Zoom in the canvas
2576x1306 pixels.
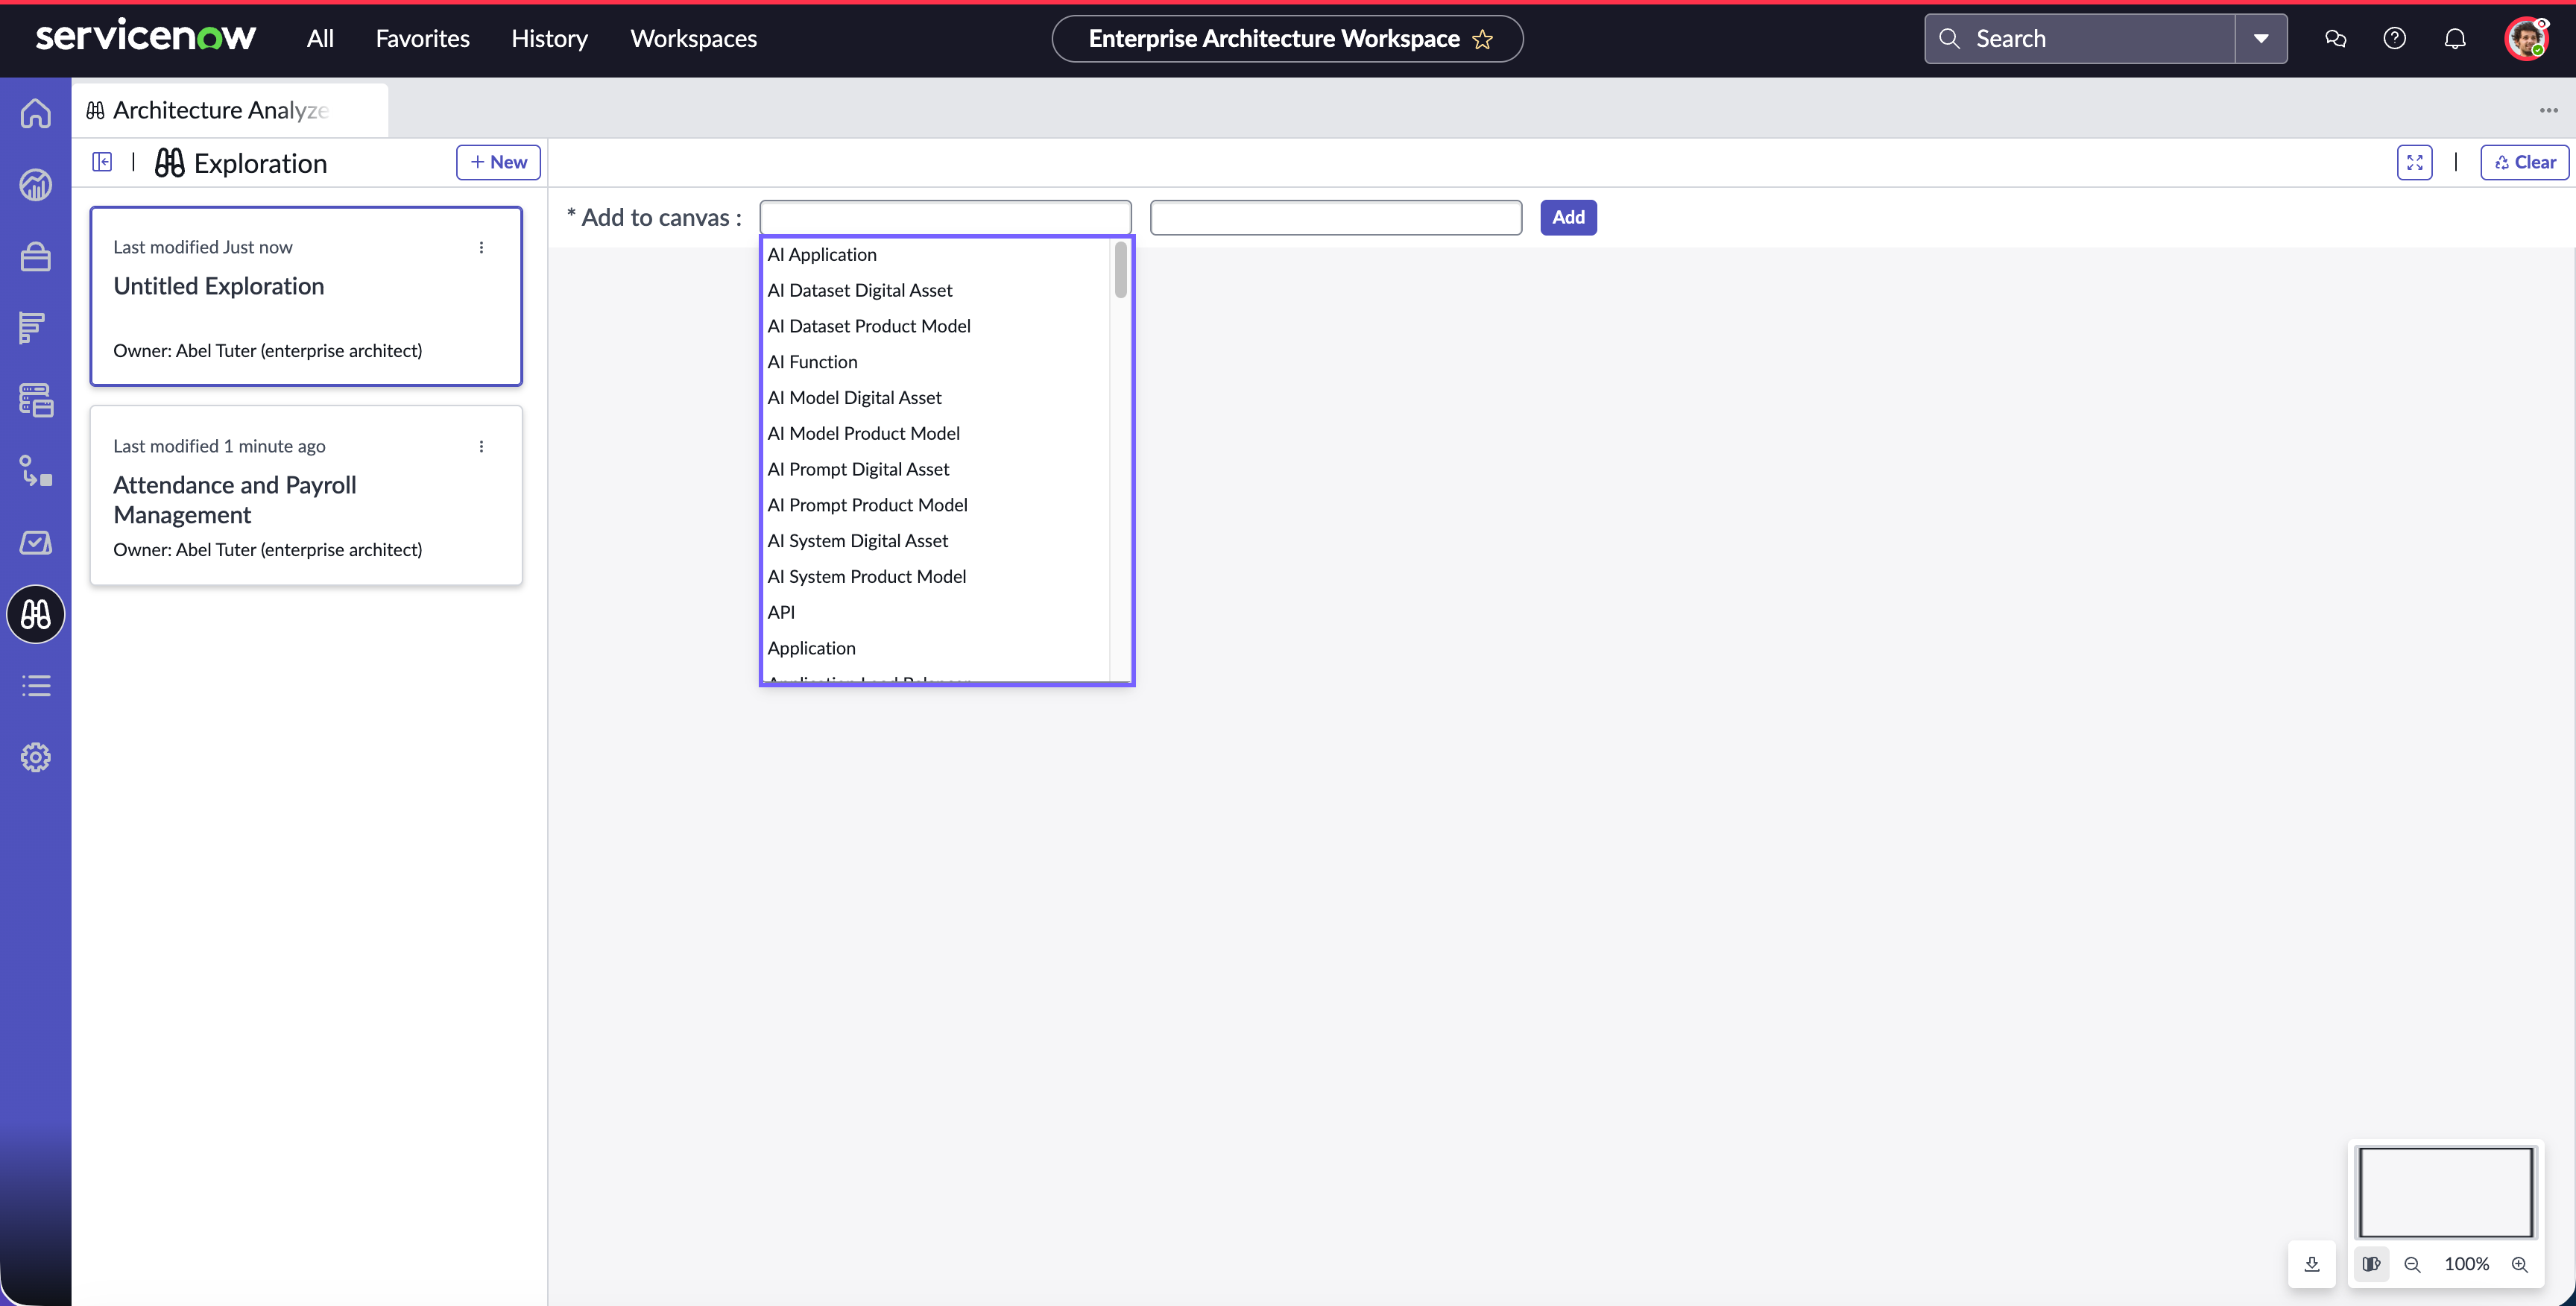(2520, 1265)
